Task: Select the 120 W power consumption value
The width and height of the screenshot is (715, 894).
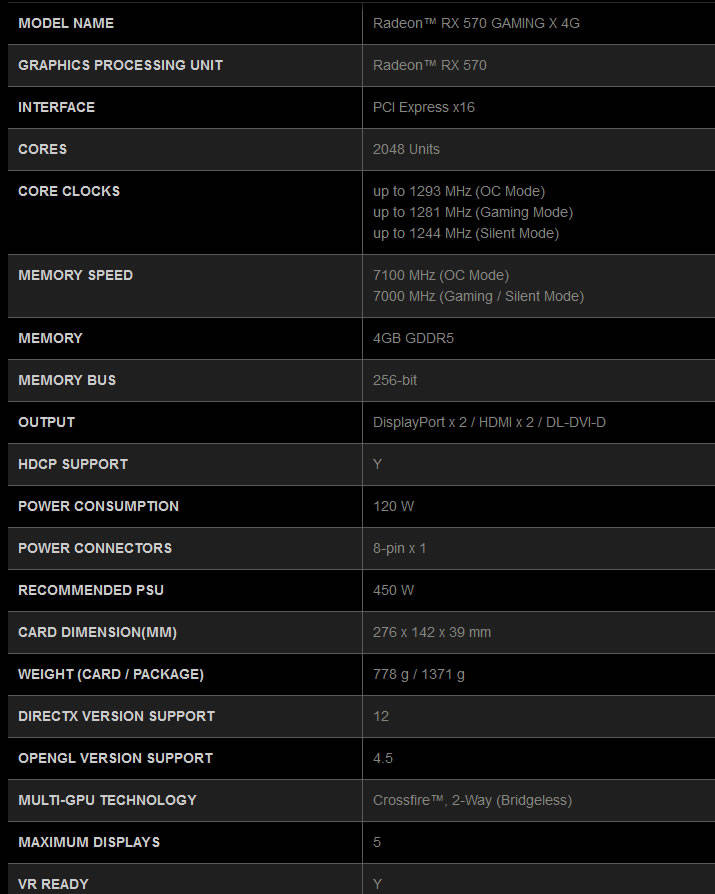Action: (393, 506)
